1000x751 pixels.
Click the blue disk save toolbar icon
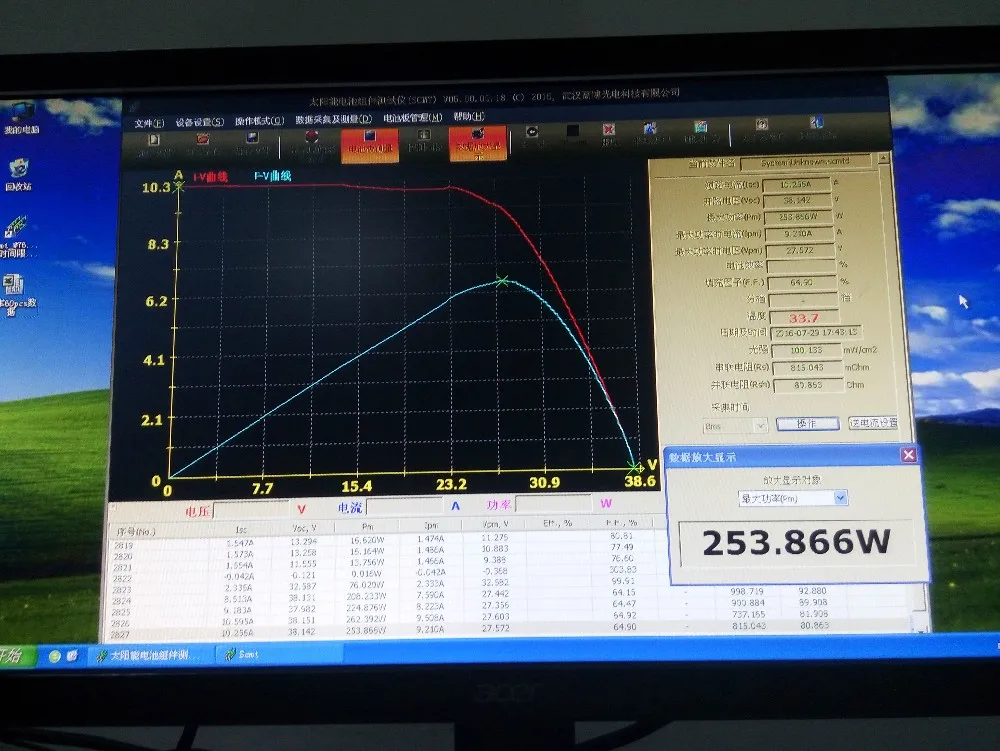click(x=253, y=138)
